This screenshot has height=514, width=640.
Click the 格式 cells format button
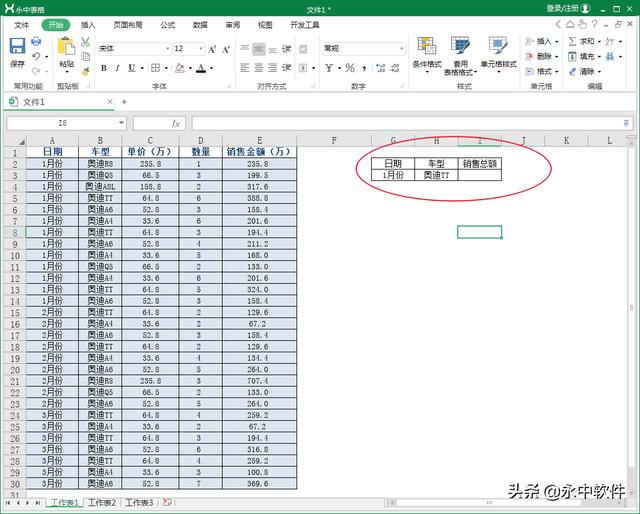pyautogui.click(x=542, y=72)
